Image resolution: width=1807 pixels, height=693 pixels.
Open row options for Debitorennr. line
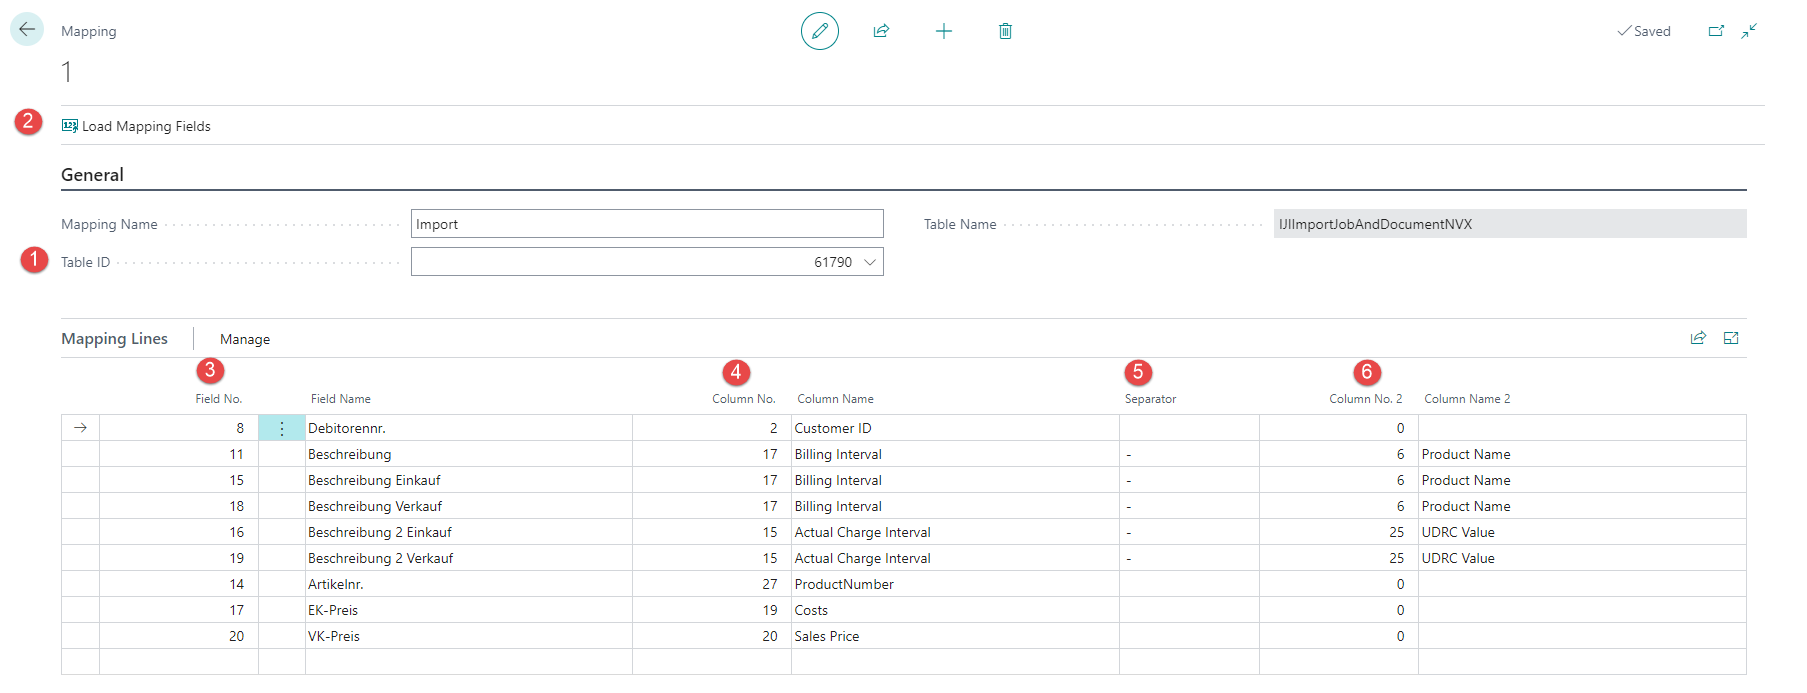[x=282, y=428]
